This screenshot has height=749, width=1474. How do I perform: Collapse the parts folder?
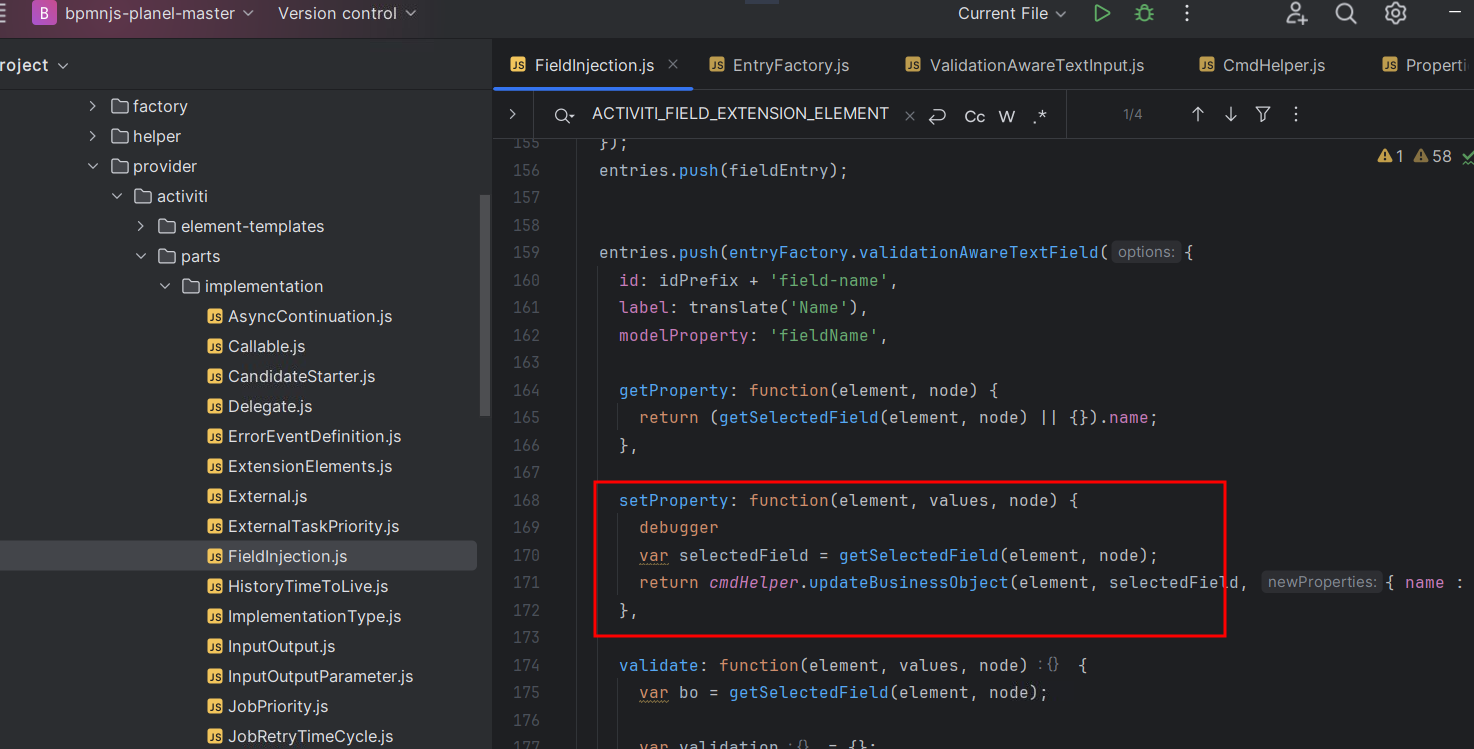pos(141,256)
